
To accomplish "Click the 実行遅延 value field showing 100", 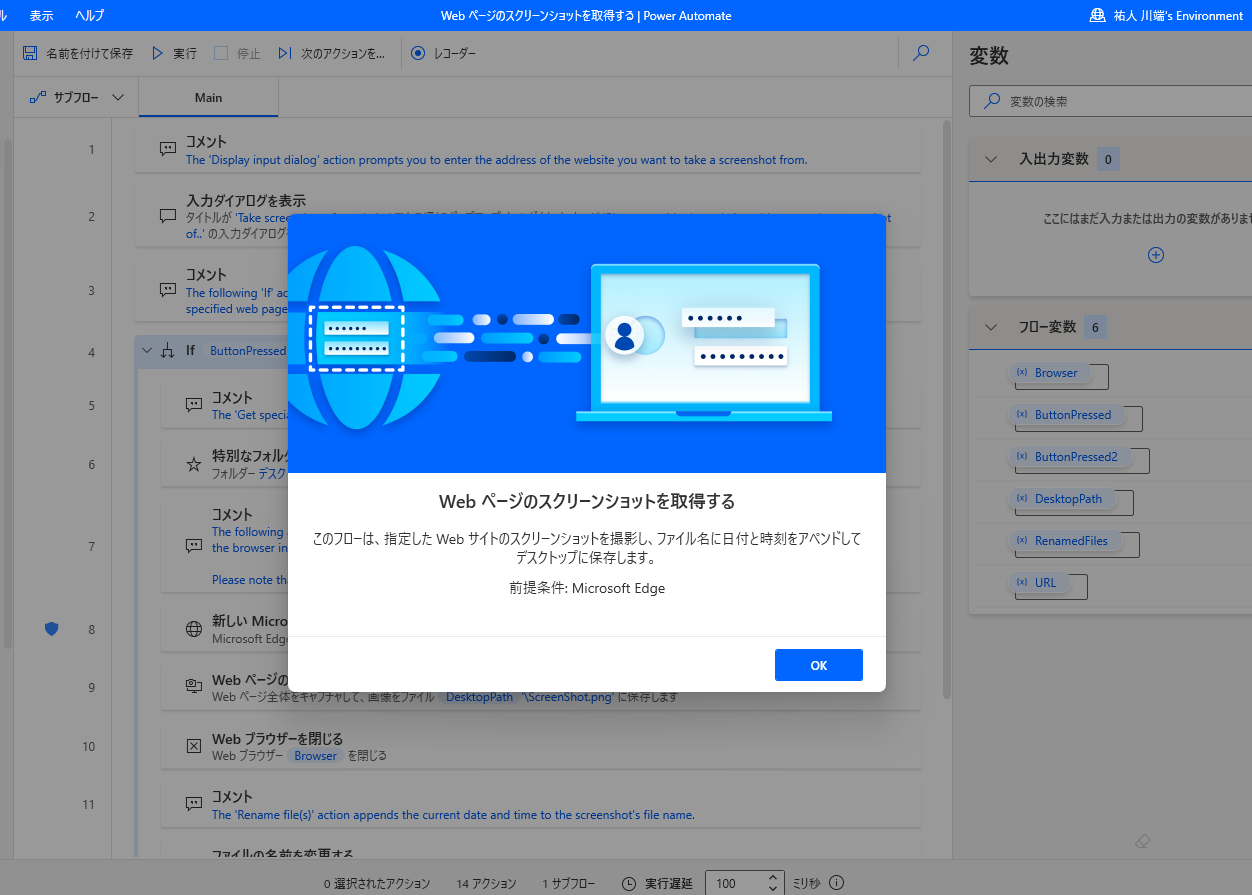I will 736,883.
